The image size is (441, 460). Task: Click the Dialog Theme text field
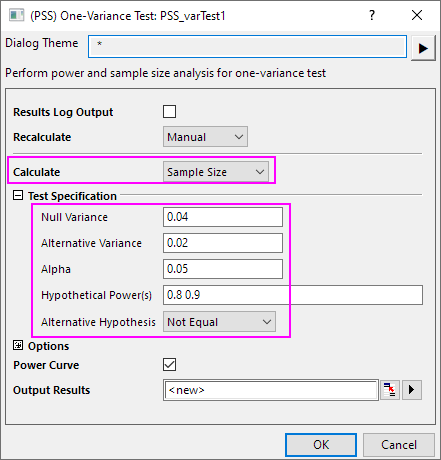[x=247, y=47]
